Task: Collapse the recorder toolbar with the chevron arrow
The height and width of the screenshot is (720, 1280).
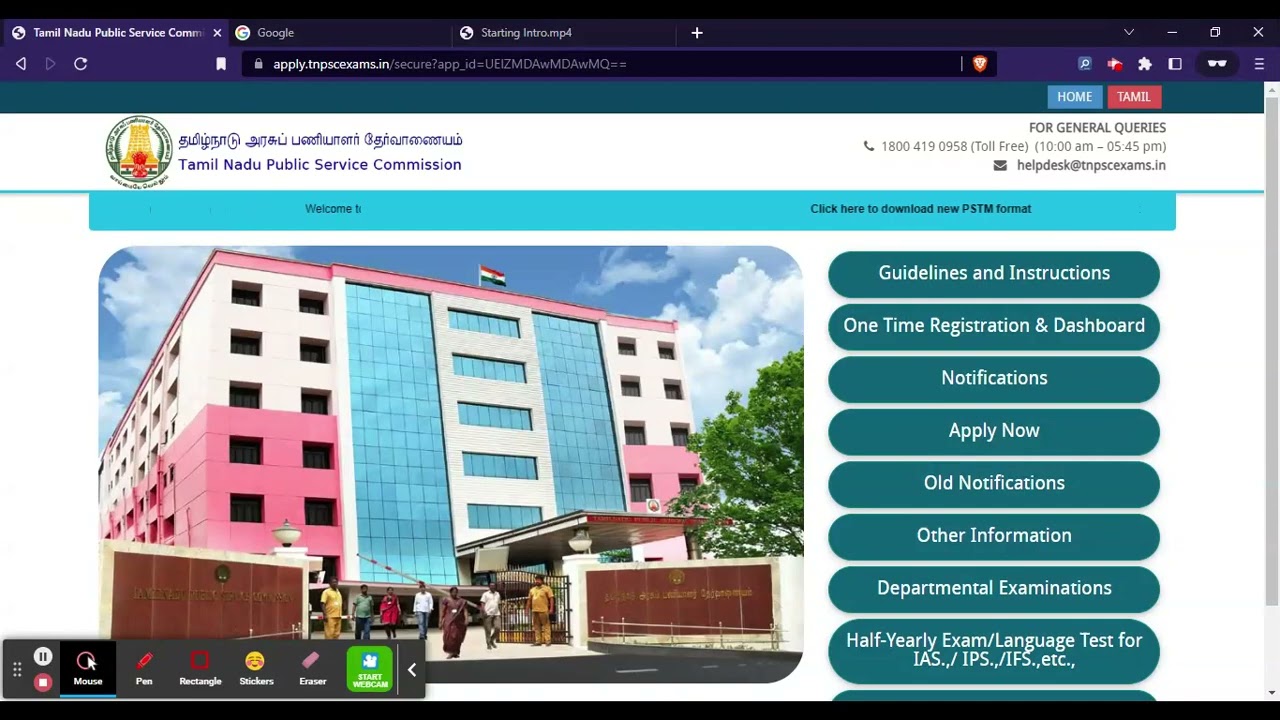Action: (412, 670)
